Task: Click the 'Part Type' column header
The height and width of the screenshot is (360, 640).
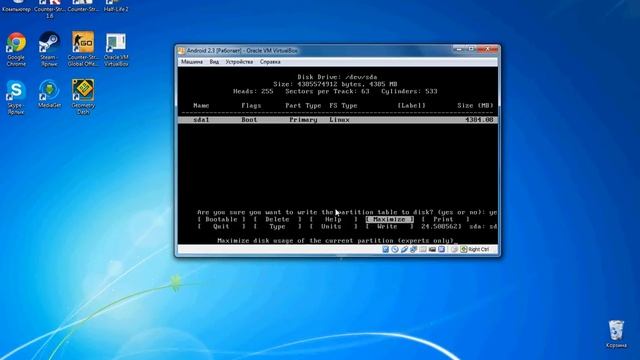Action: click(303, 105)
